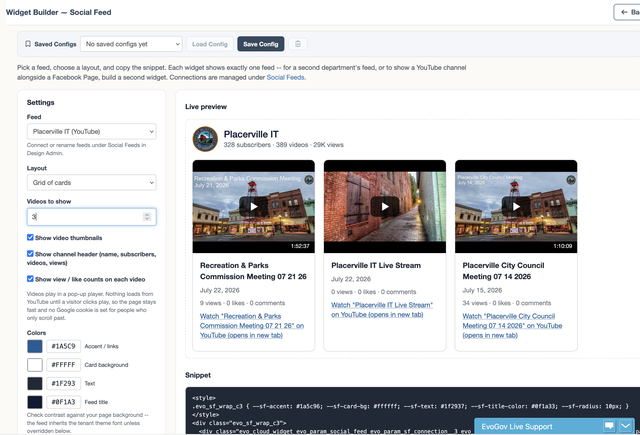Click inside the Snippet code block
Viewport: 640px width, 435px height.
412,411
